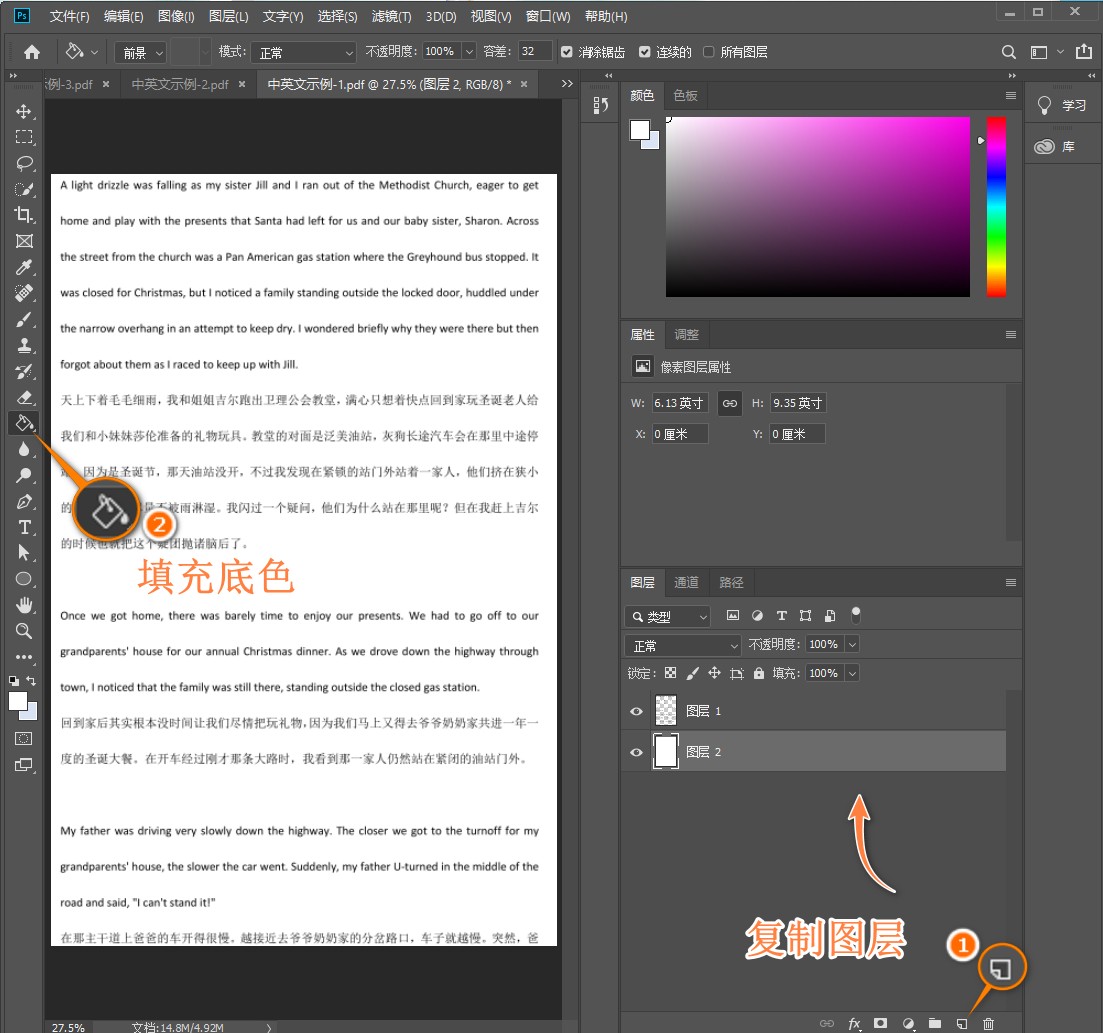Image resolution: width=1103 pixels, height=1033 pixels.
Task: Select the Lasso tool
Action: click(x=25, y=163)
